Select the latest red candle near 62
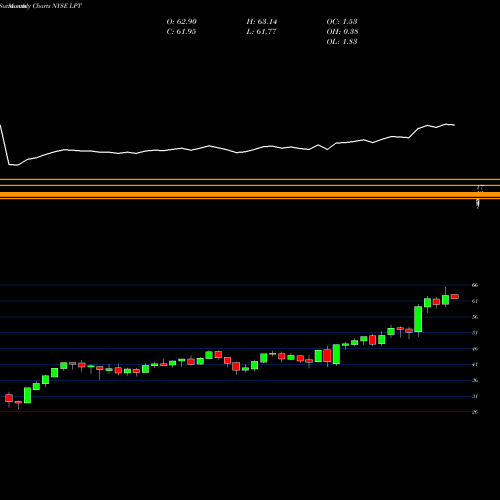500x500 pixels. pos(455,296)
